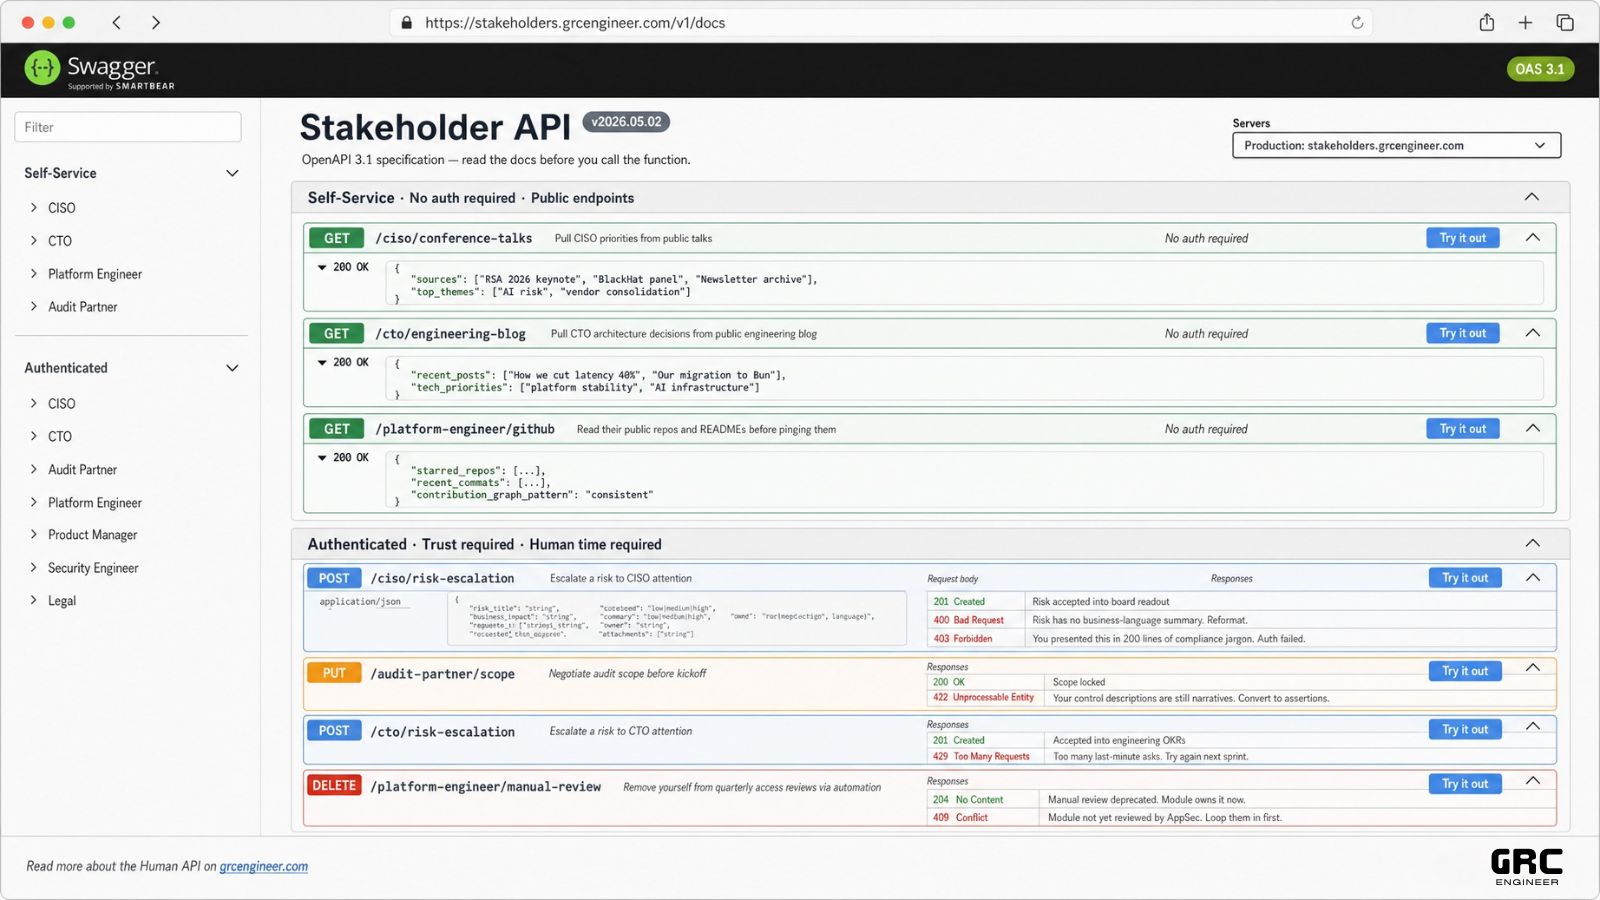Screen dimensions: 1600x900
Task: Go forward using the browser forward arrow
Action: click(x=156, y=22)
